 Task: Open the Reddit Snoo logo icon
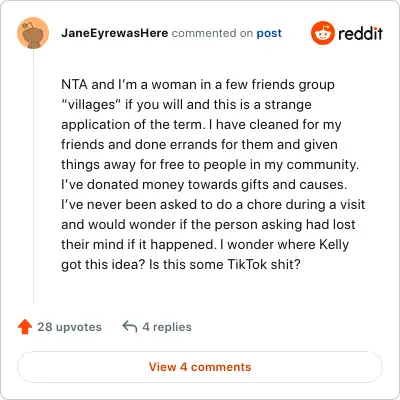click(x=322, y=33)
